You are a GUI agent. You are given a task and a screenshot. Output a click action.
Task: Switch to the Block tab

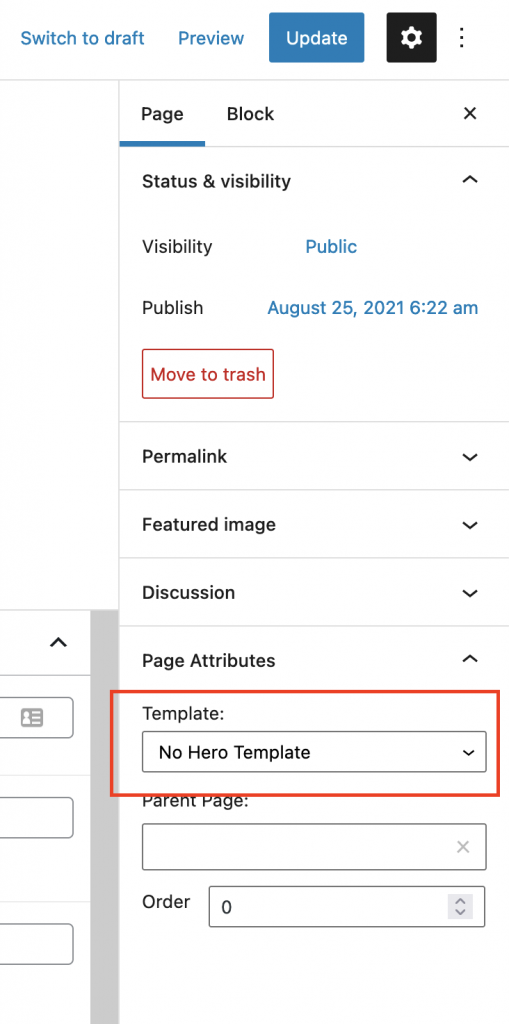tap(250, 114)
